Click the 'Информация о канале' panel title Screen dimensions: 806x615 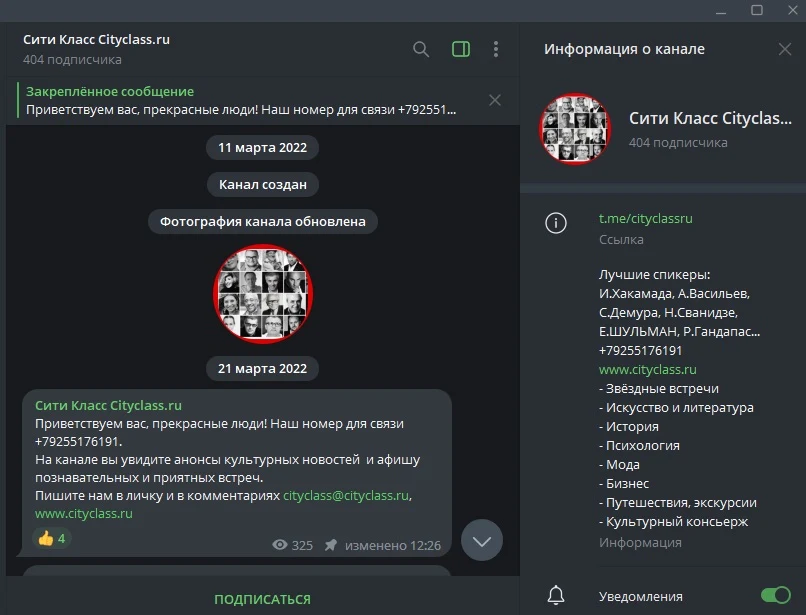tap(624, 49)
